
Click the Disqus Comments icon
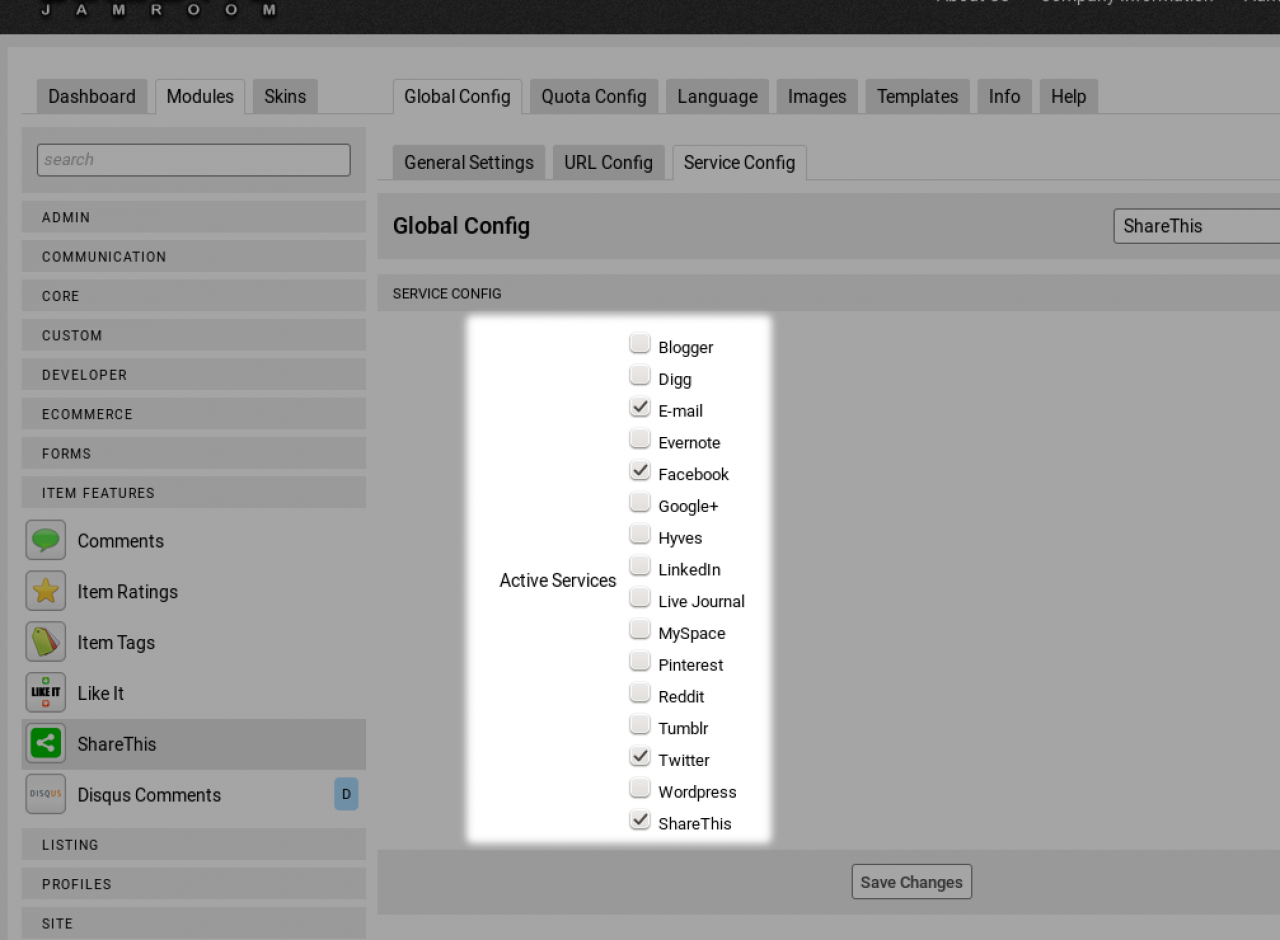click(x=46, y=795)
